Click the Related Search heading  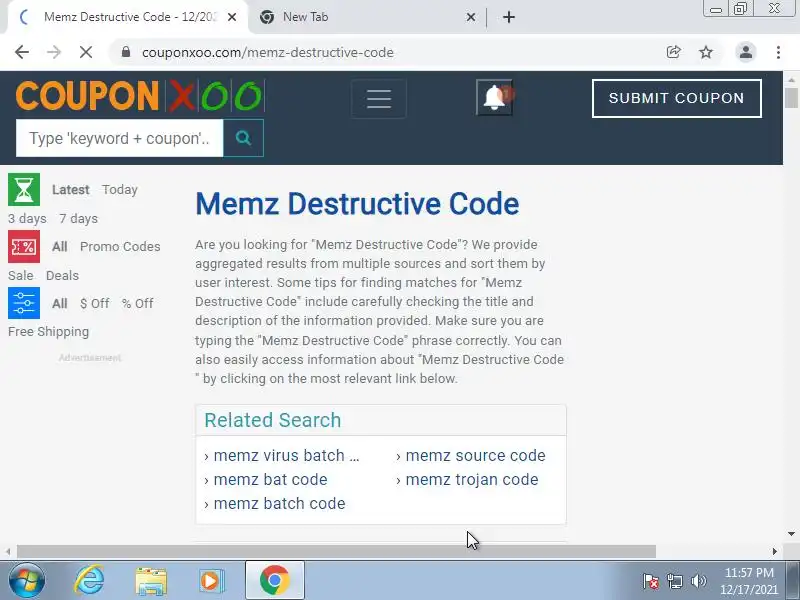click(x=272, y=420)
